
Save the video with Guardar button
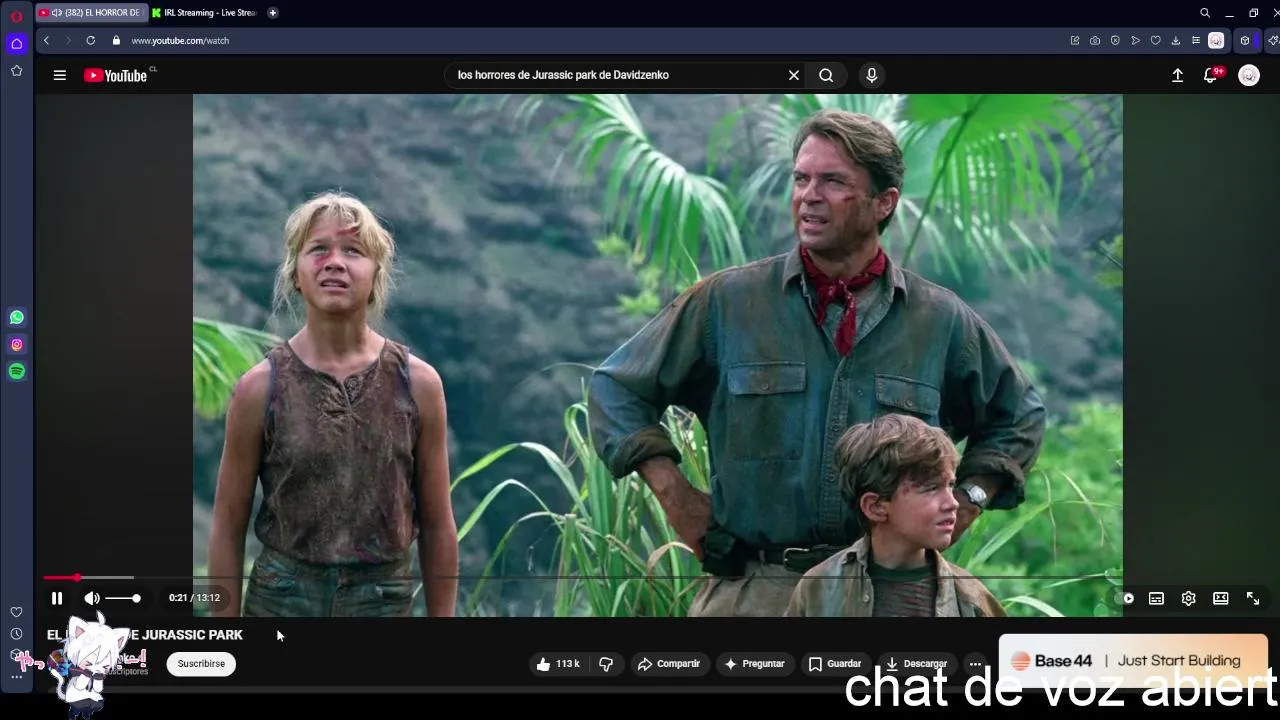click(x=834, y=664)
